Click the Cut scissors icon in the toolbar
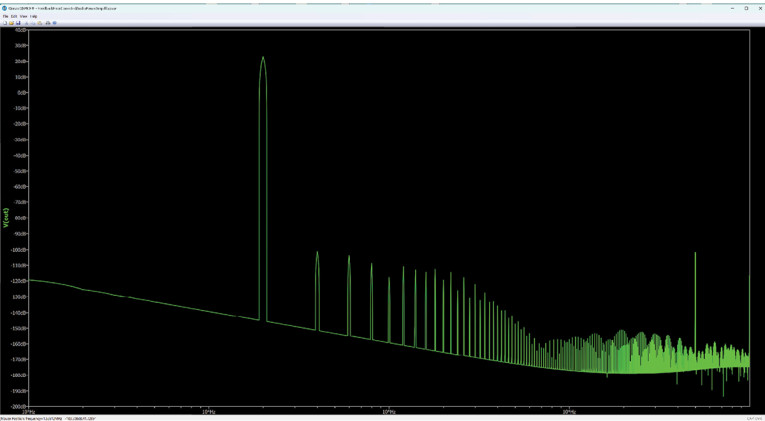The image size is (765, 421). click(x=27, y=23)
